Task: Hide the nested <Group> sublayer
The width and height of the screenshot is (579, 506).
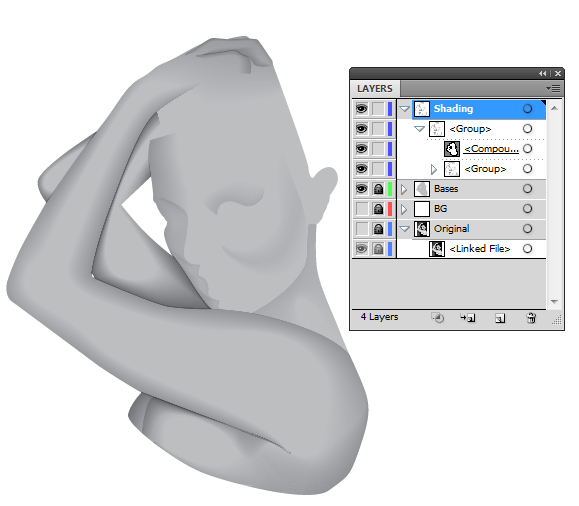Action: tap(362, 169)
